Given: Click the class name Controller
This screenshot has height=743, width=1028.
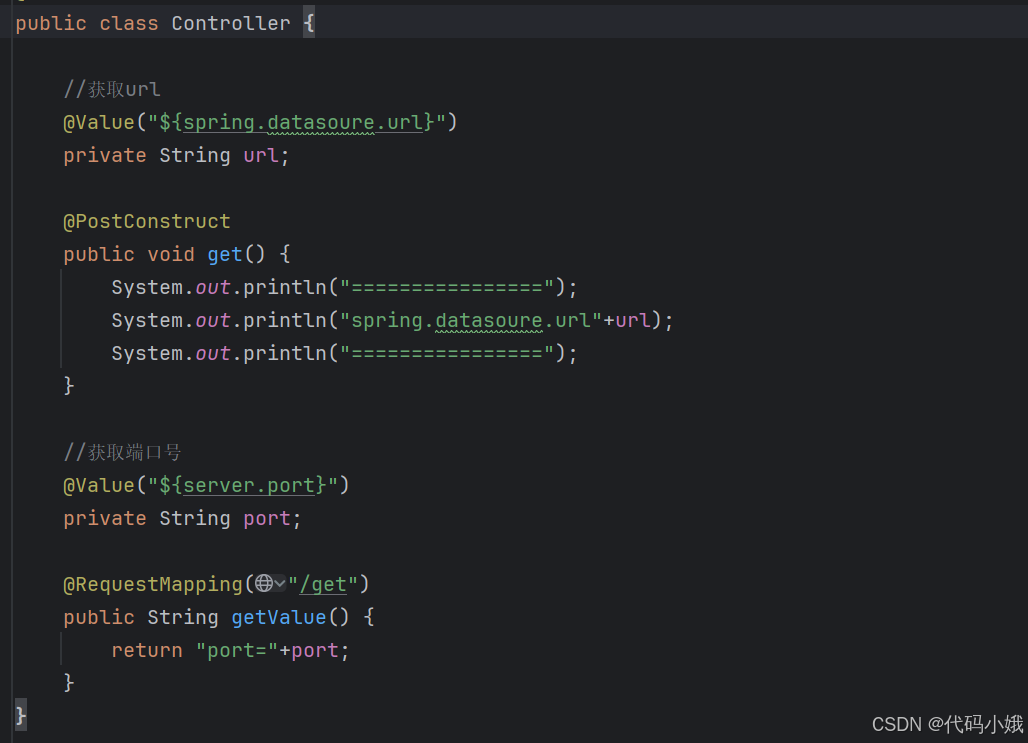Looking at the screenshot, I should tap(231, 24).
